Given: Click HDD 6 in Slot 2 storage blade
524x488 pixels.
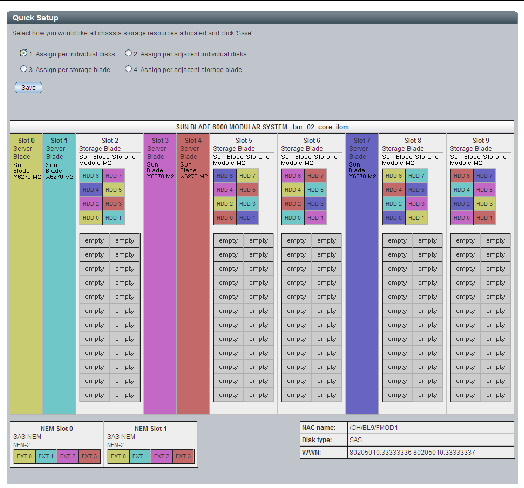Looking at the screenshot, I should [x=91, y=176].
